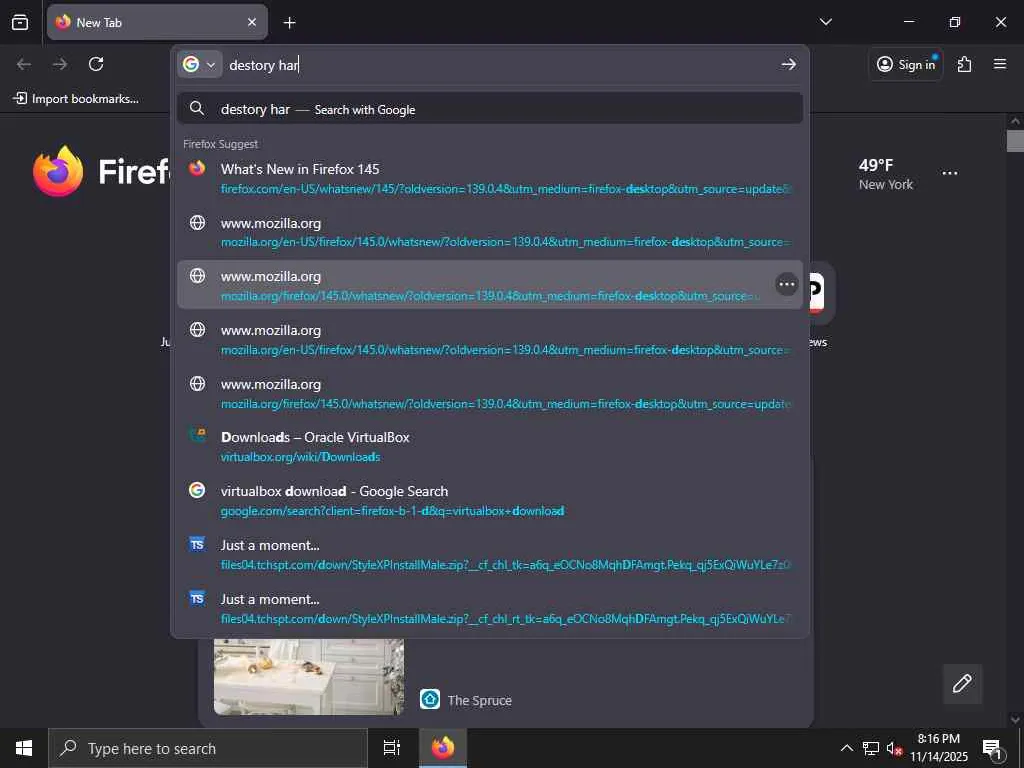Open the clock showing 8:16 PM

click(938, 748)
